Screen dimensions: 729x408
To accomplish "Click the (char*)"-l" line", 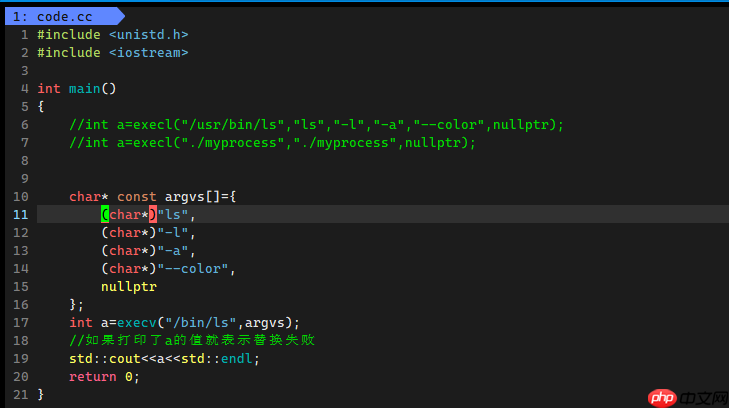I will [148, 233].
